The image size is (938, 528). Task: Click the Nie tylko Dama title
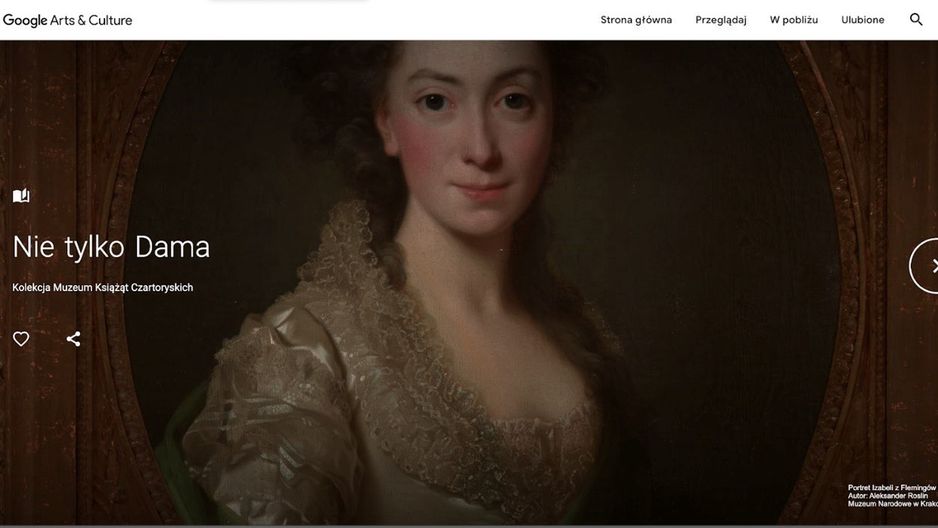pyautogui.click(x=111, y=247)
